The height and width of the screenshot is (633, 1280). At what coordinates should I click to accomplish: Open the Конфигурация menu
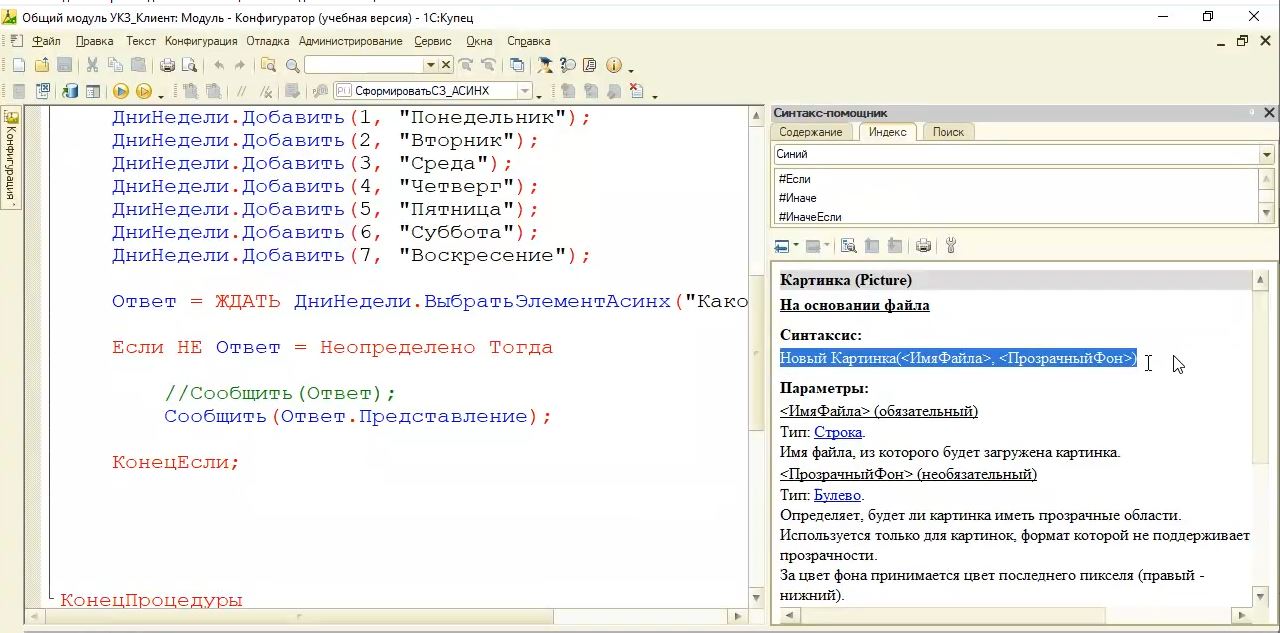201,41
